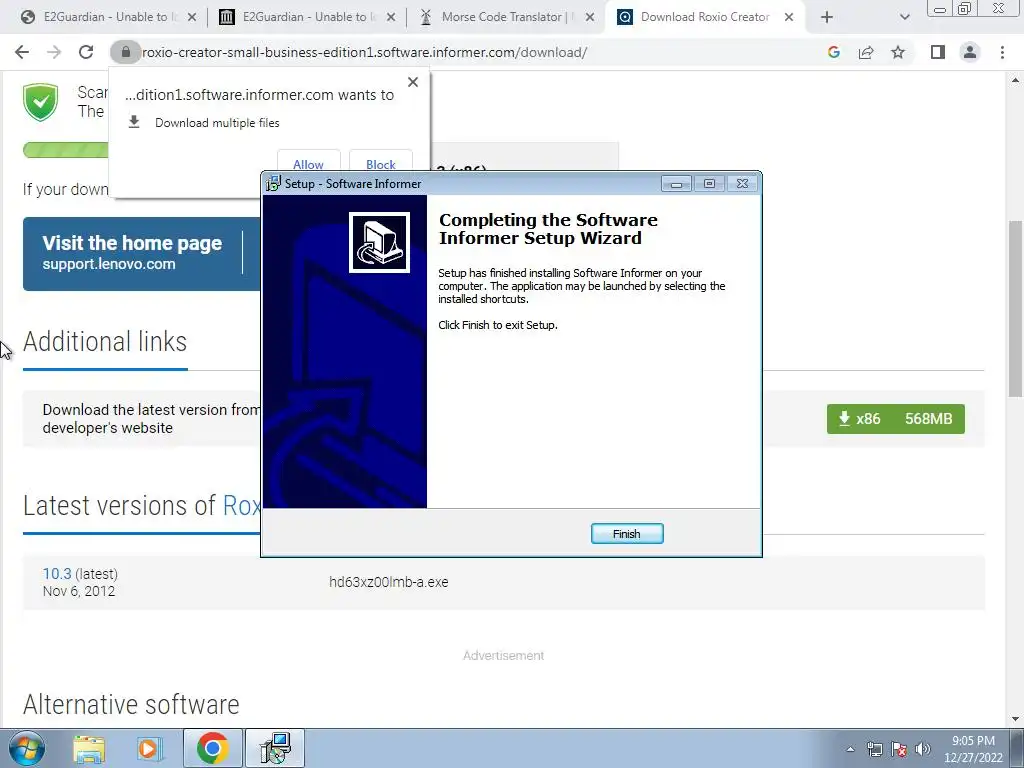The width and height of the screenshot is (1024, 768).
Task: Click Chrome icon in taskbar
Action: pyautogui.click(x=212, y=748)
